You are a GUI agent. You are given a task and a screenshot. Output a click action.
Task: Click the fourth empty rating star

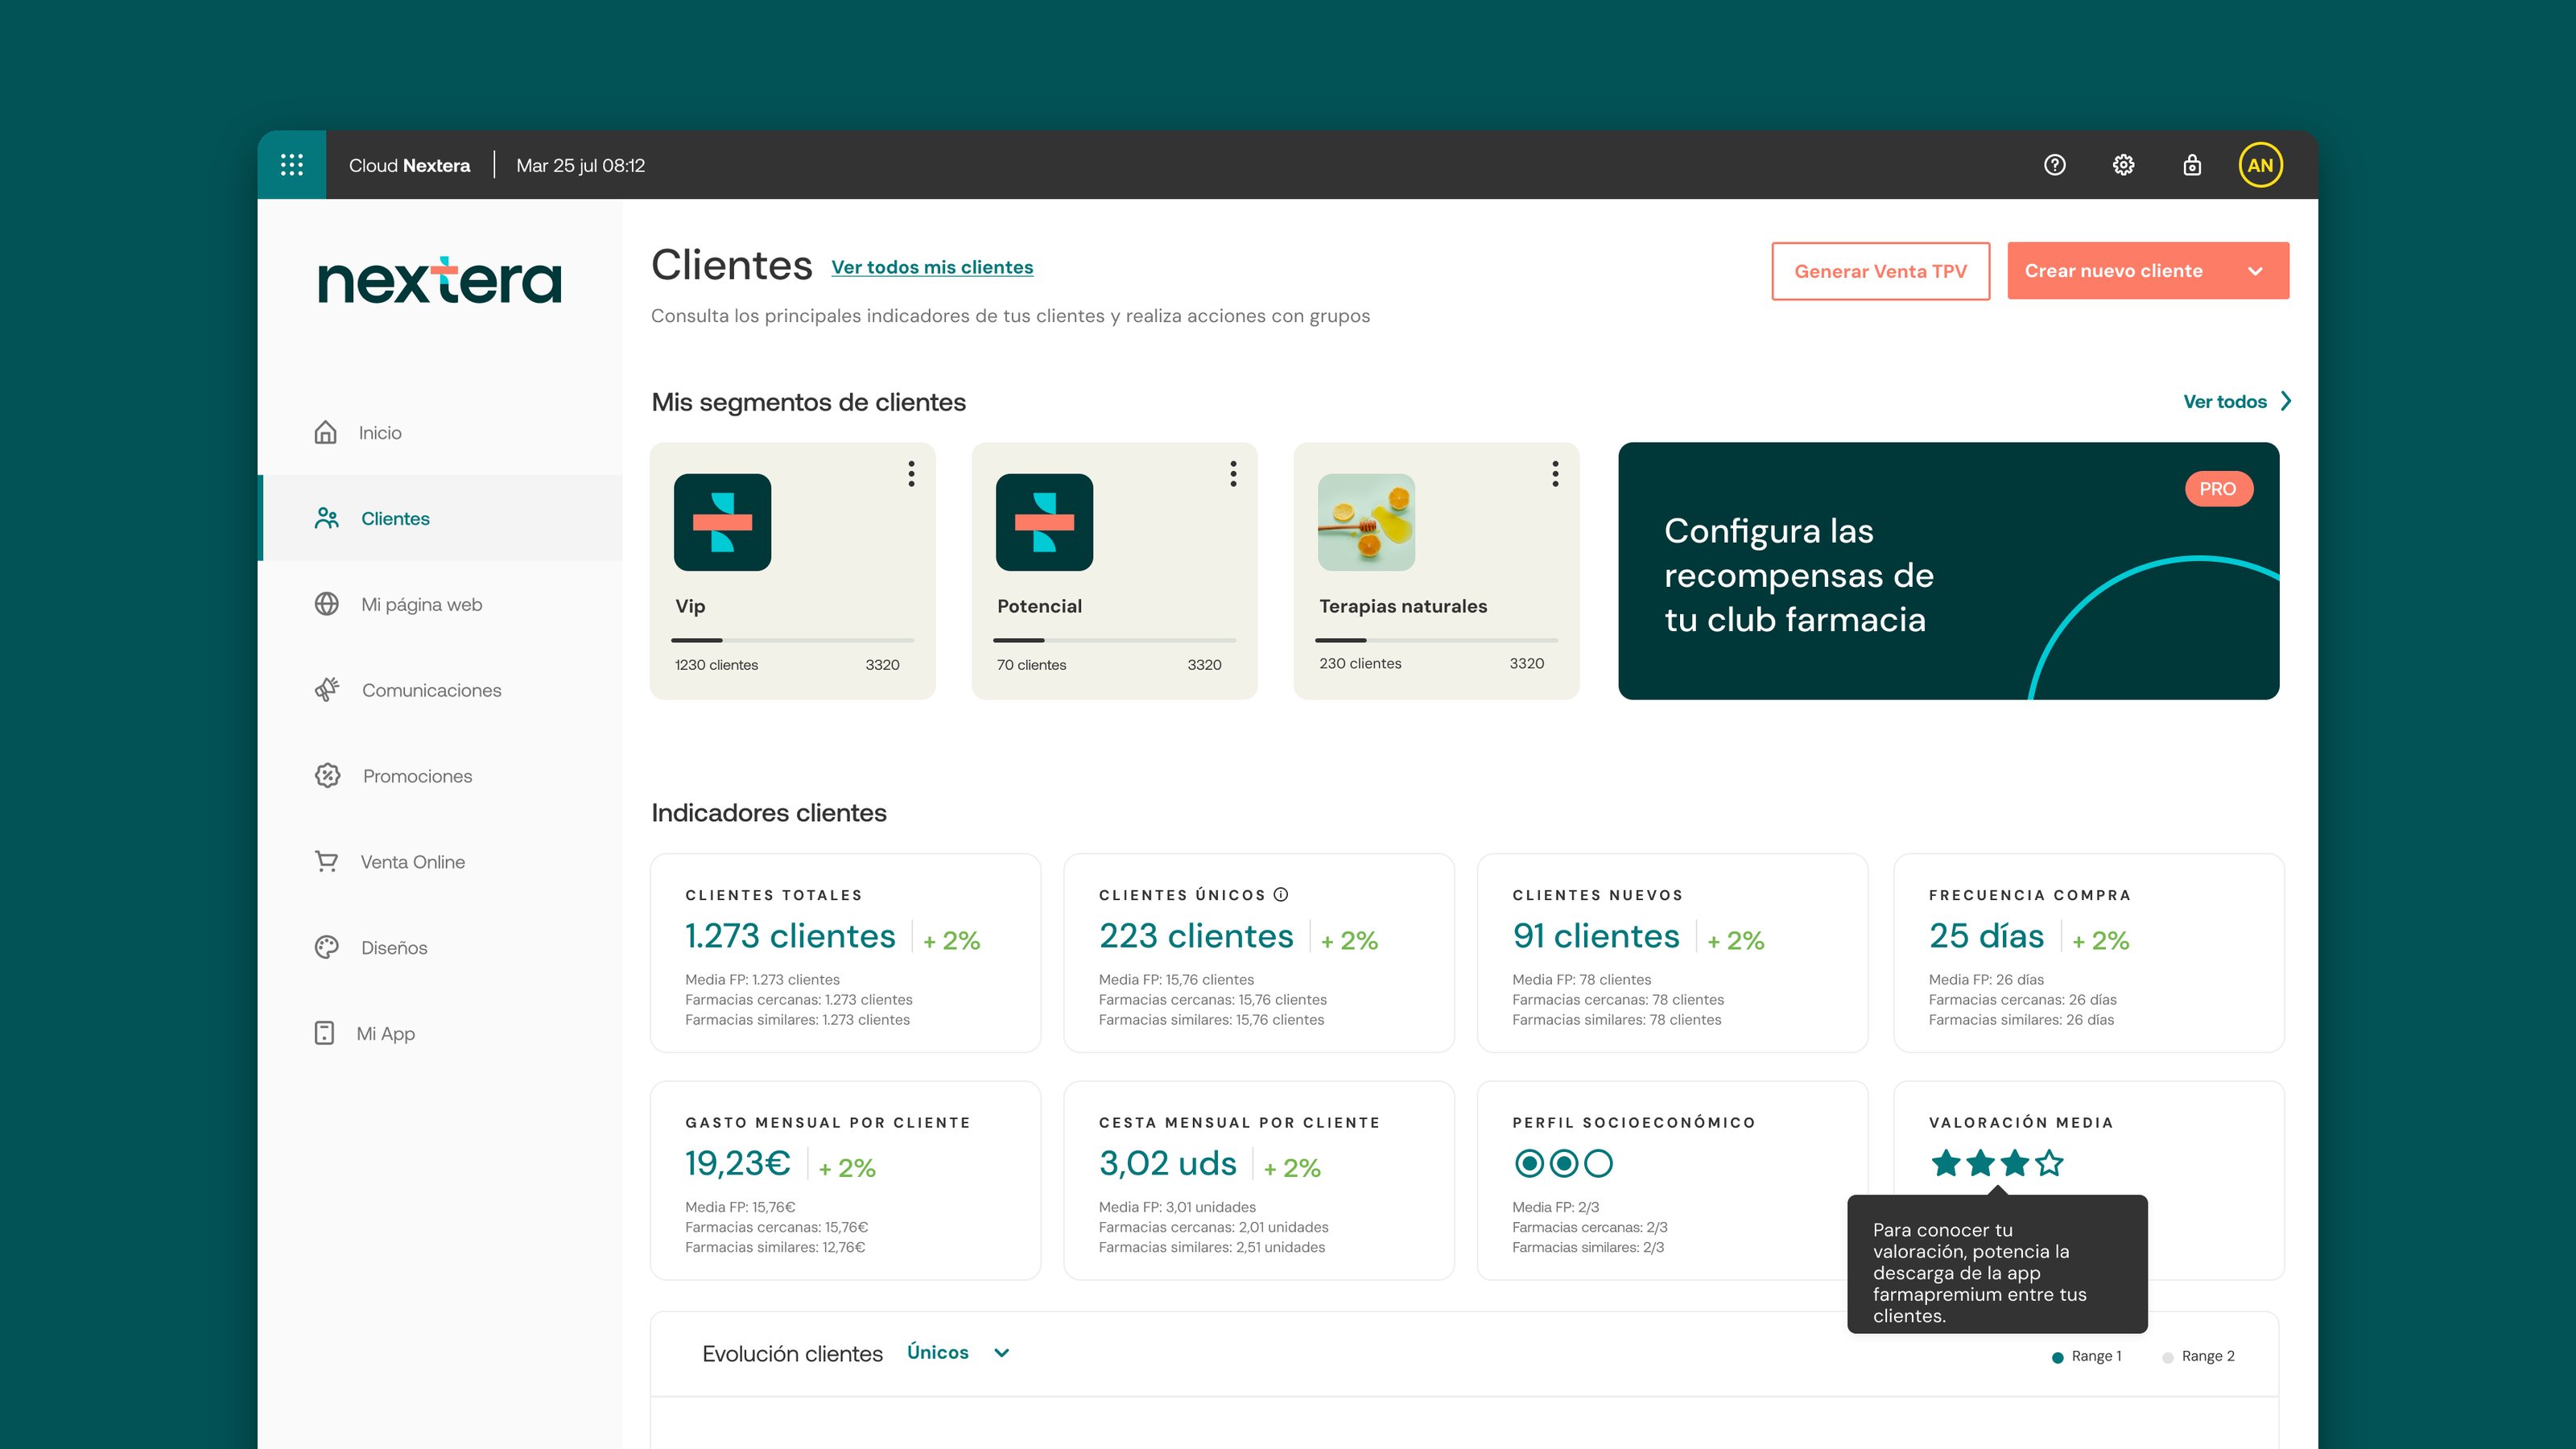pos(2049,1163)
